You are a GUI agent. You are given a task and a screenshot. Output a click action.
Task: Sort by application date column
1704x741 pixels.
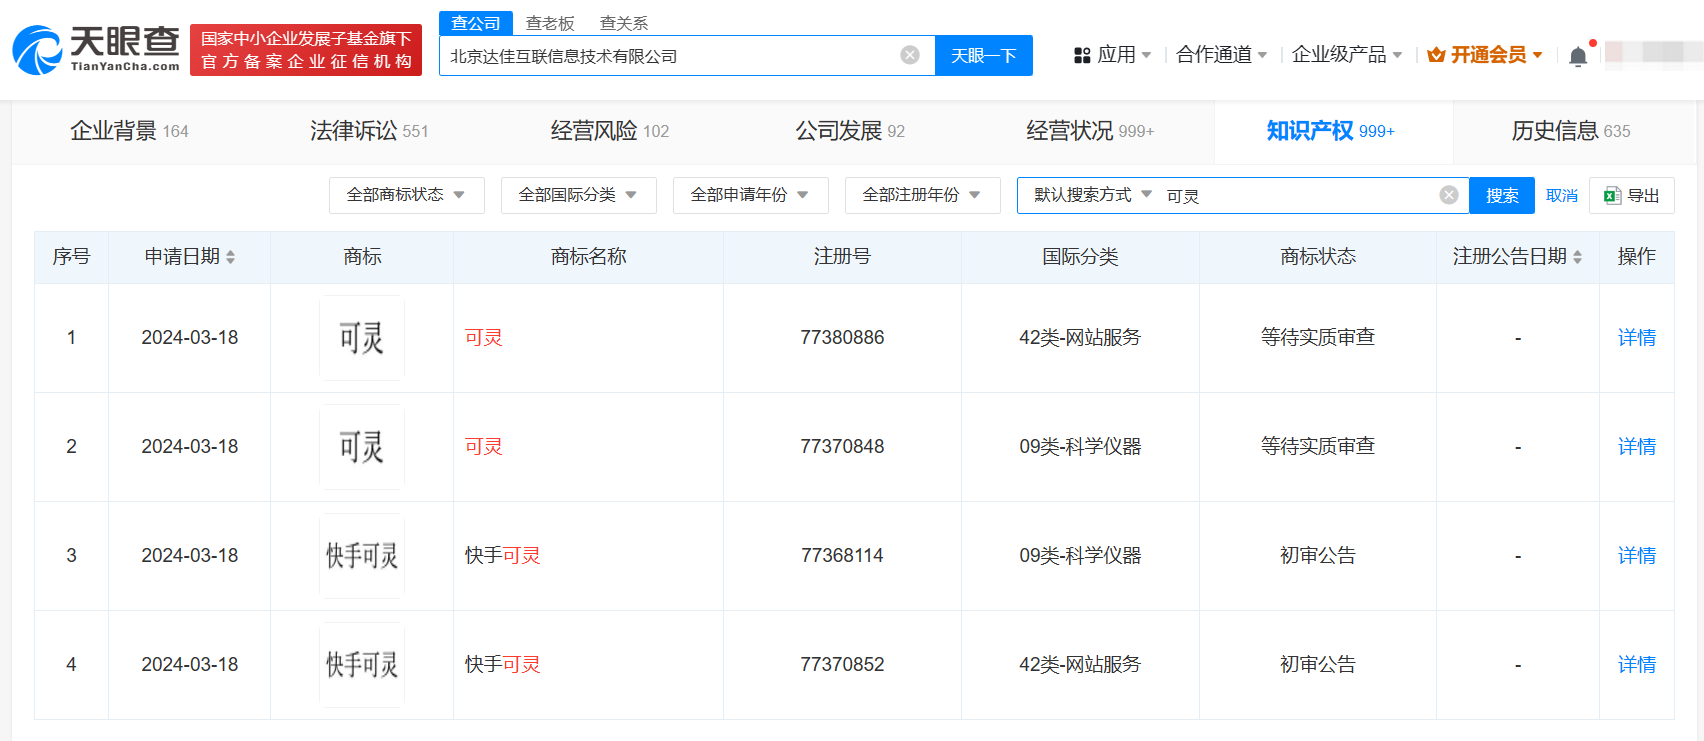[230, 257]
